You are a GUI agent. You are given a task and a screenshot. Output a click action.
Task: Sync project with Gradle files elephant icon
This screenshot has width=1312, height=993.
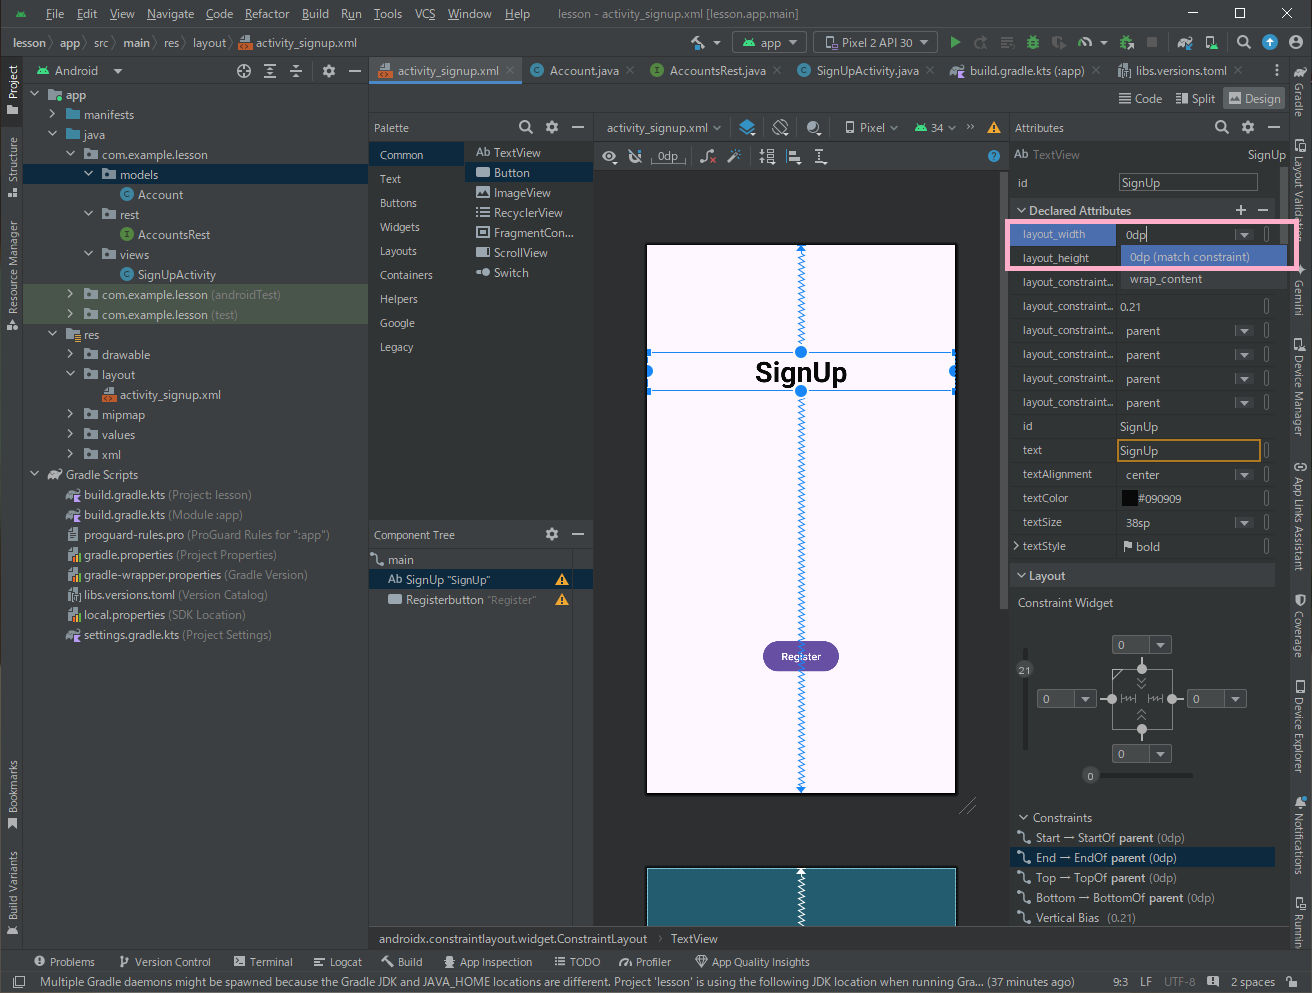click(1185, 42)
